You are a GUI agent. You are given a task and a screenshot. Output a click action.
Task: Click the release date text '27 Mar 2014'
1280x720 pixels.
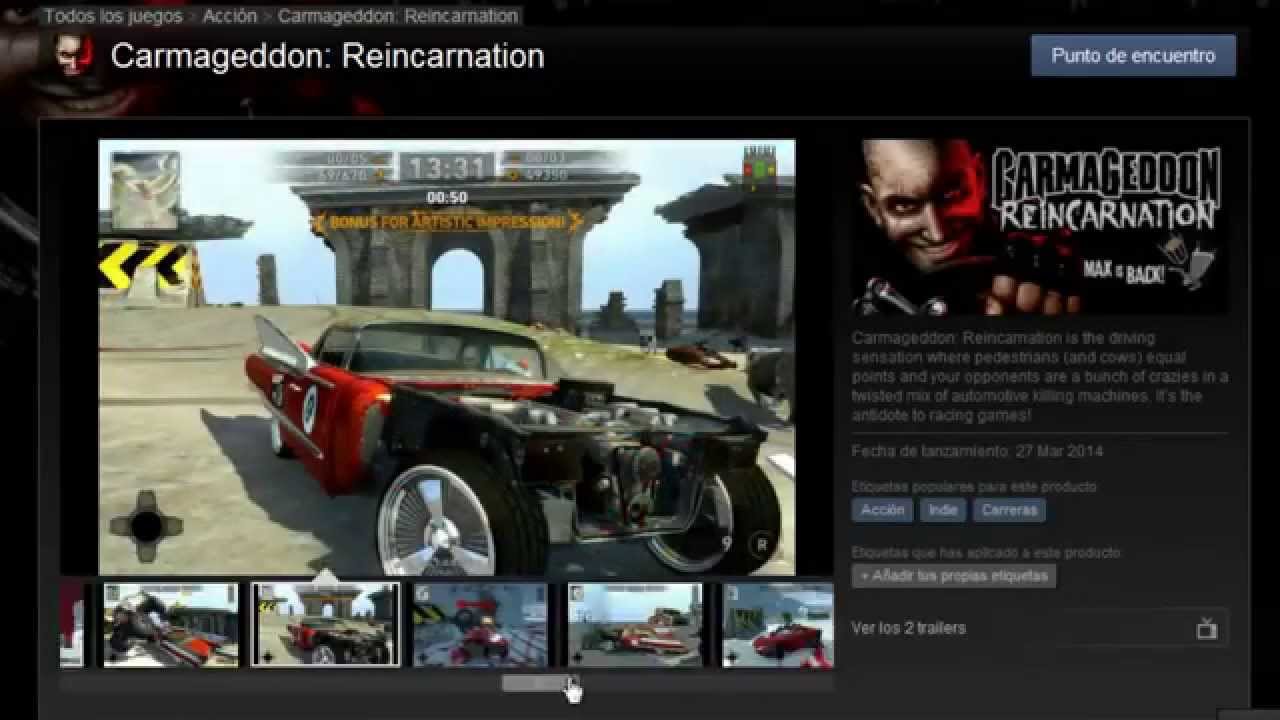[x=1058, y=452]
